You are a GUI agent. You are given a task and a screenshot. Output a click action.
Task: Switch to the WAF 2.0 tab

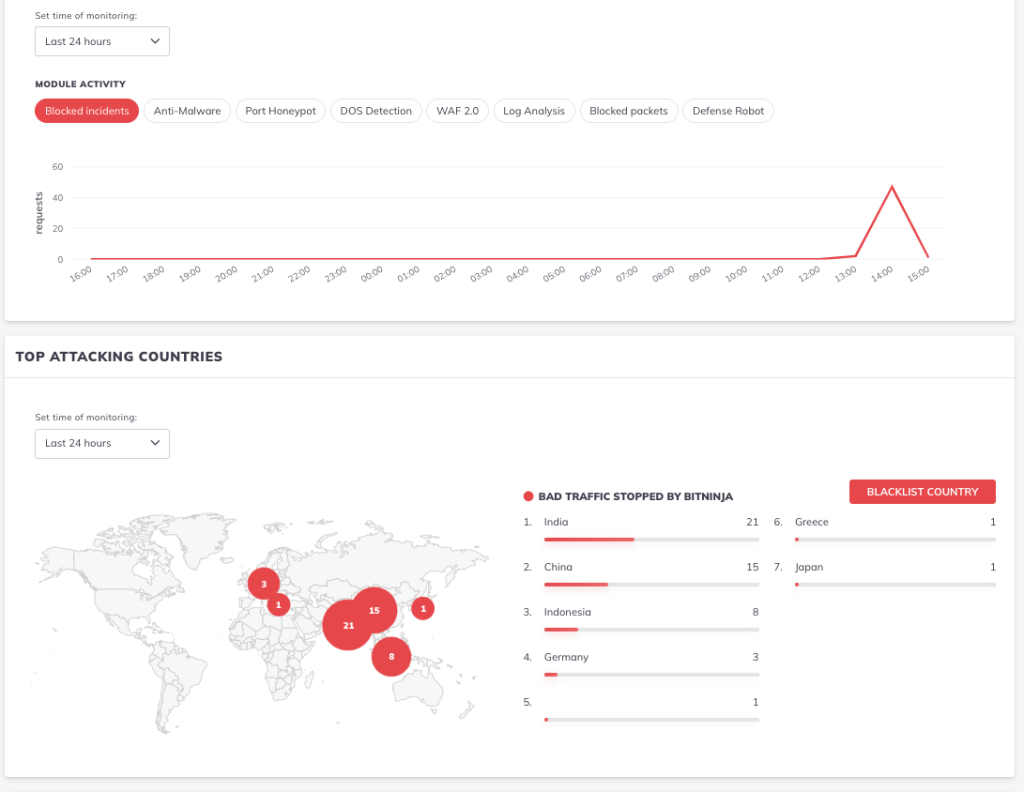tap(456, 111)
